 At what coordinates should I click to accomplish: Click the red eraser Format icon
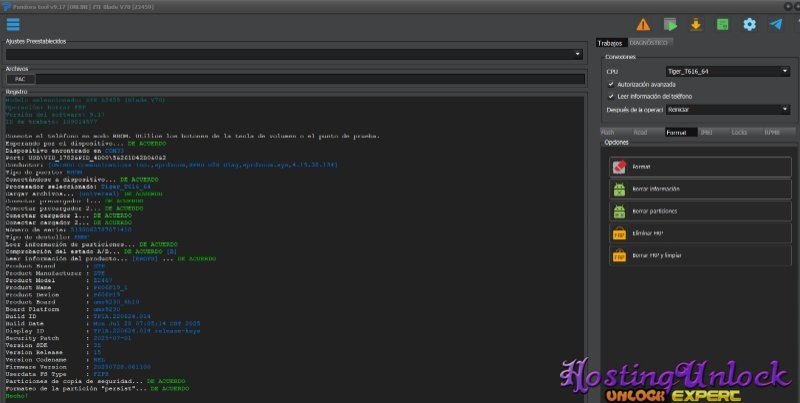pyautogui.click(x=619, y=166)
